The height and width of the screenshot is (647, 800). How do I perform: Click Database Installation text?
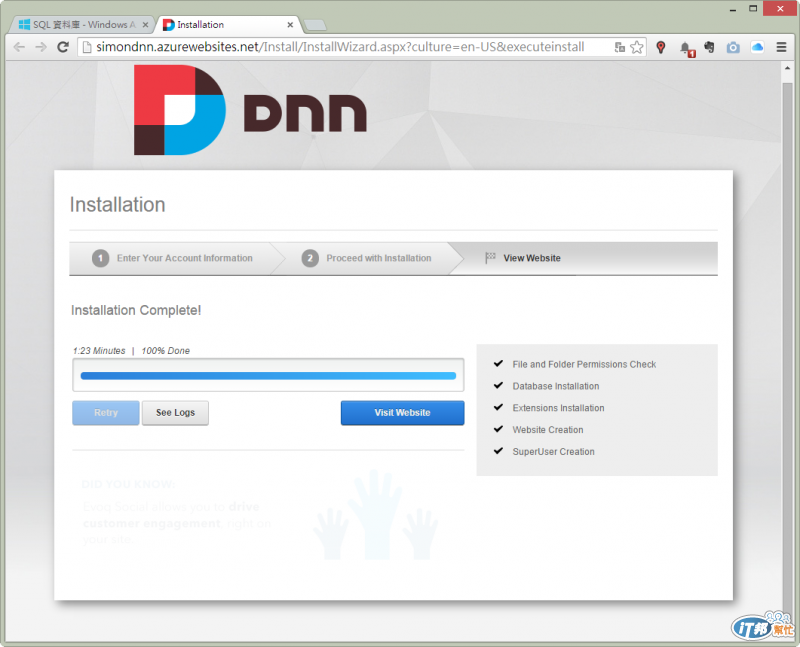pyautogui.click(x=556, y=386)
